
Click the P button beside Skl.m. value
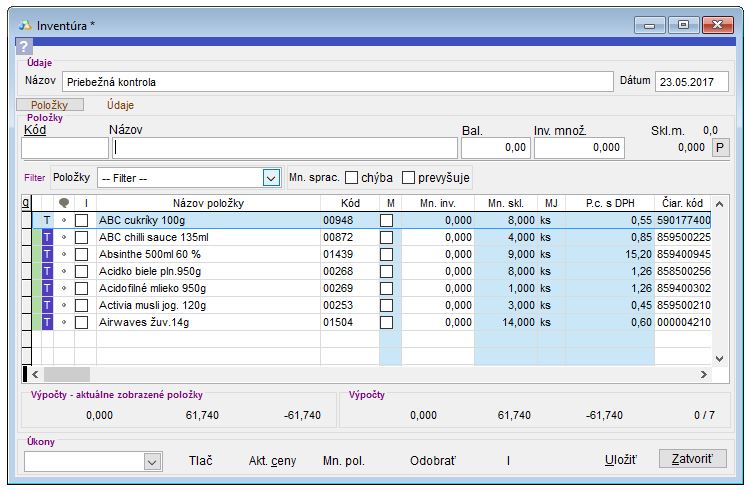coord(719,148)
